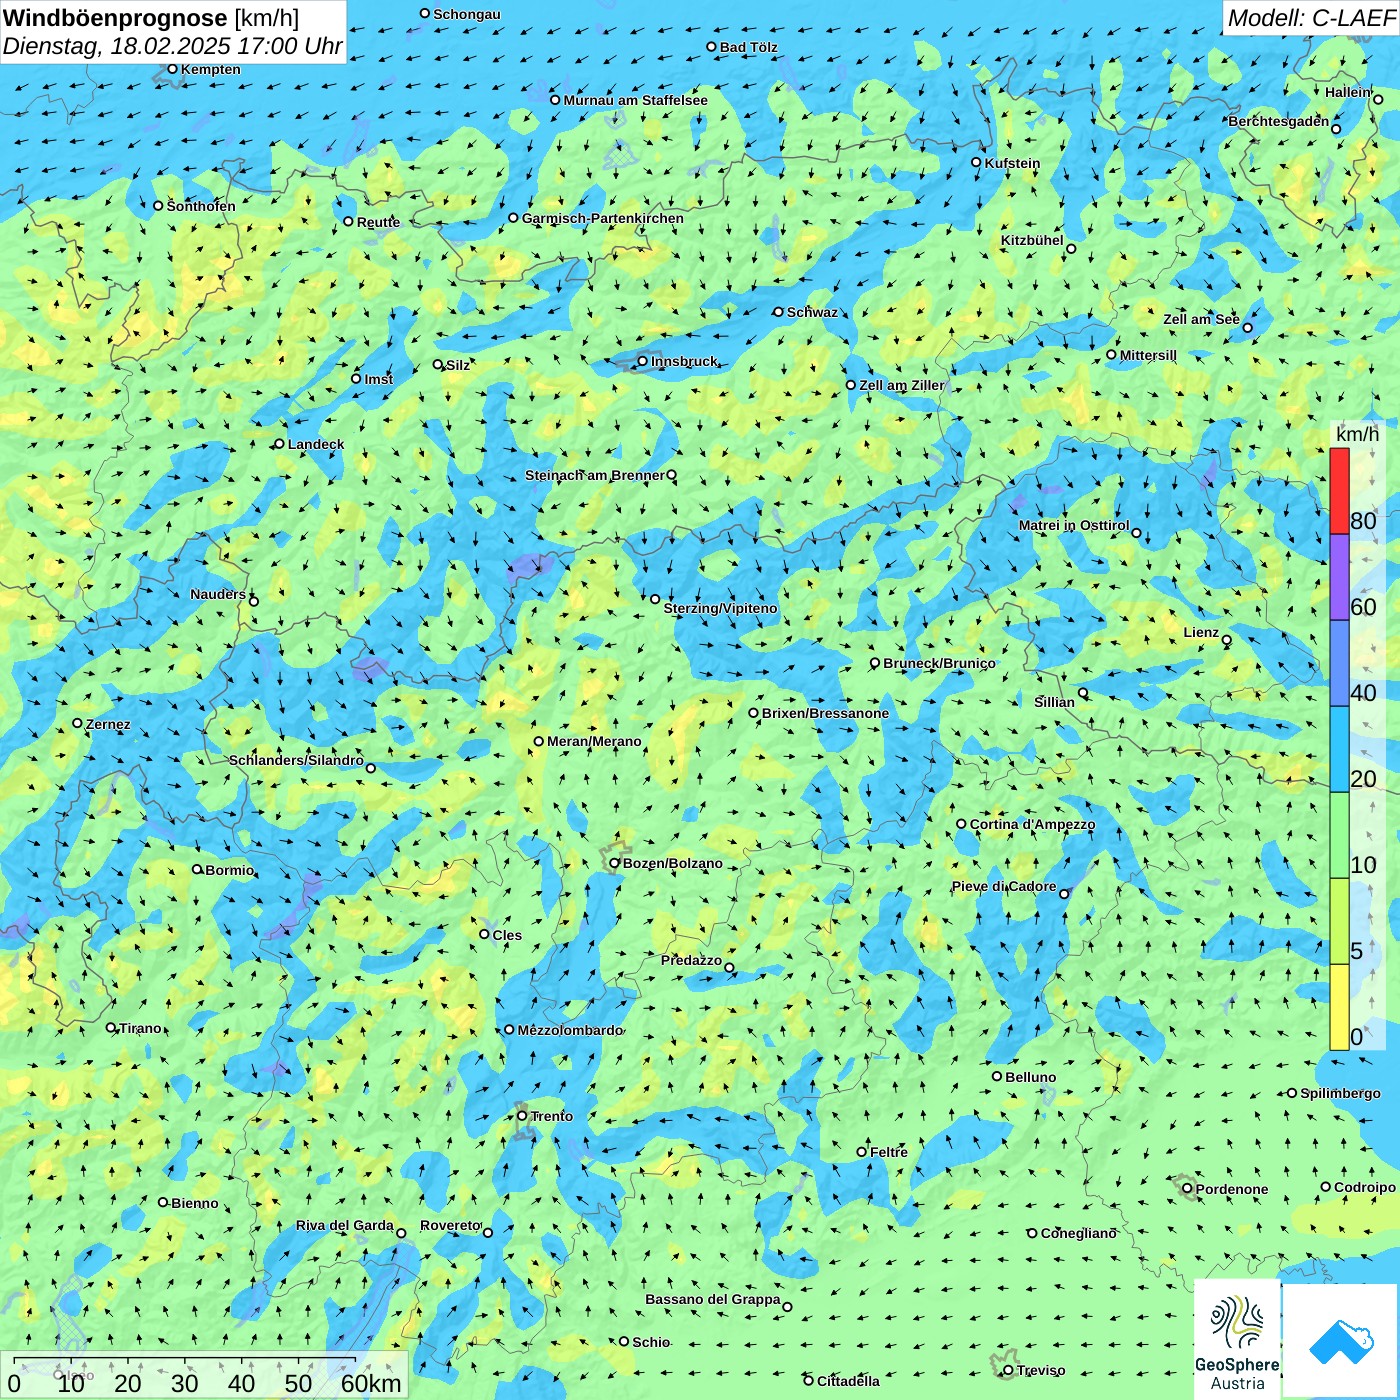Screen dimensions: 1400x1400
Task: Click the Zell am Ziller label
Action: click(x=902, y=385)
